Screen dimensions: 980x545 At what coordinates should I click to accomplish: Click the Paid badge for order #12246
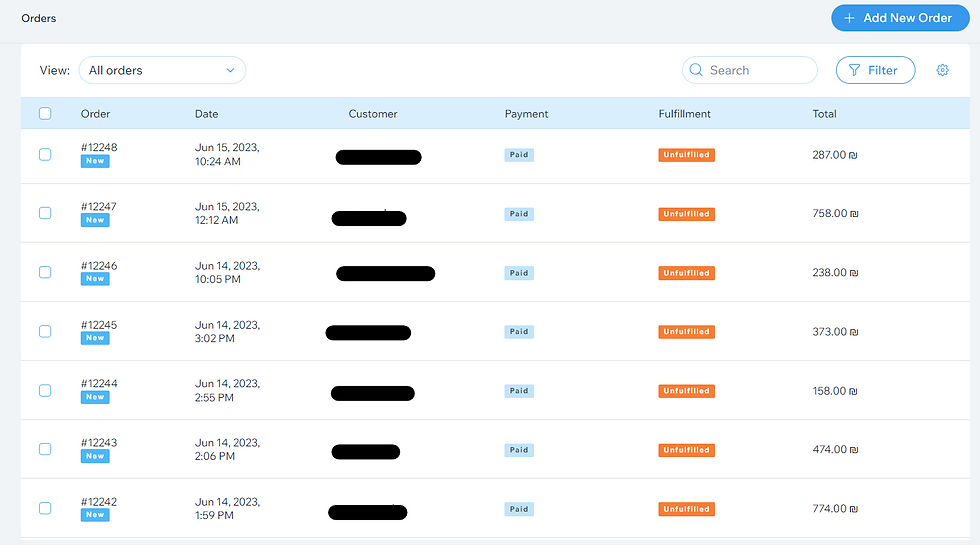[519, 273]
